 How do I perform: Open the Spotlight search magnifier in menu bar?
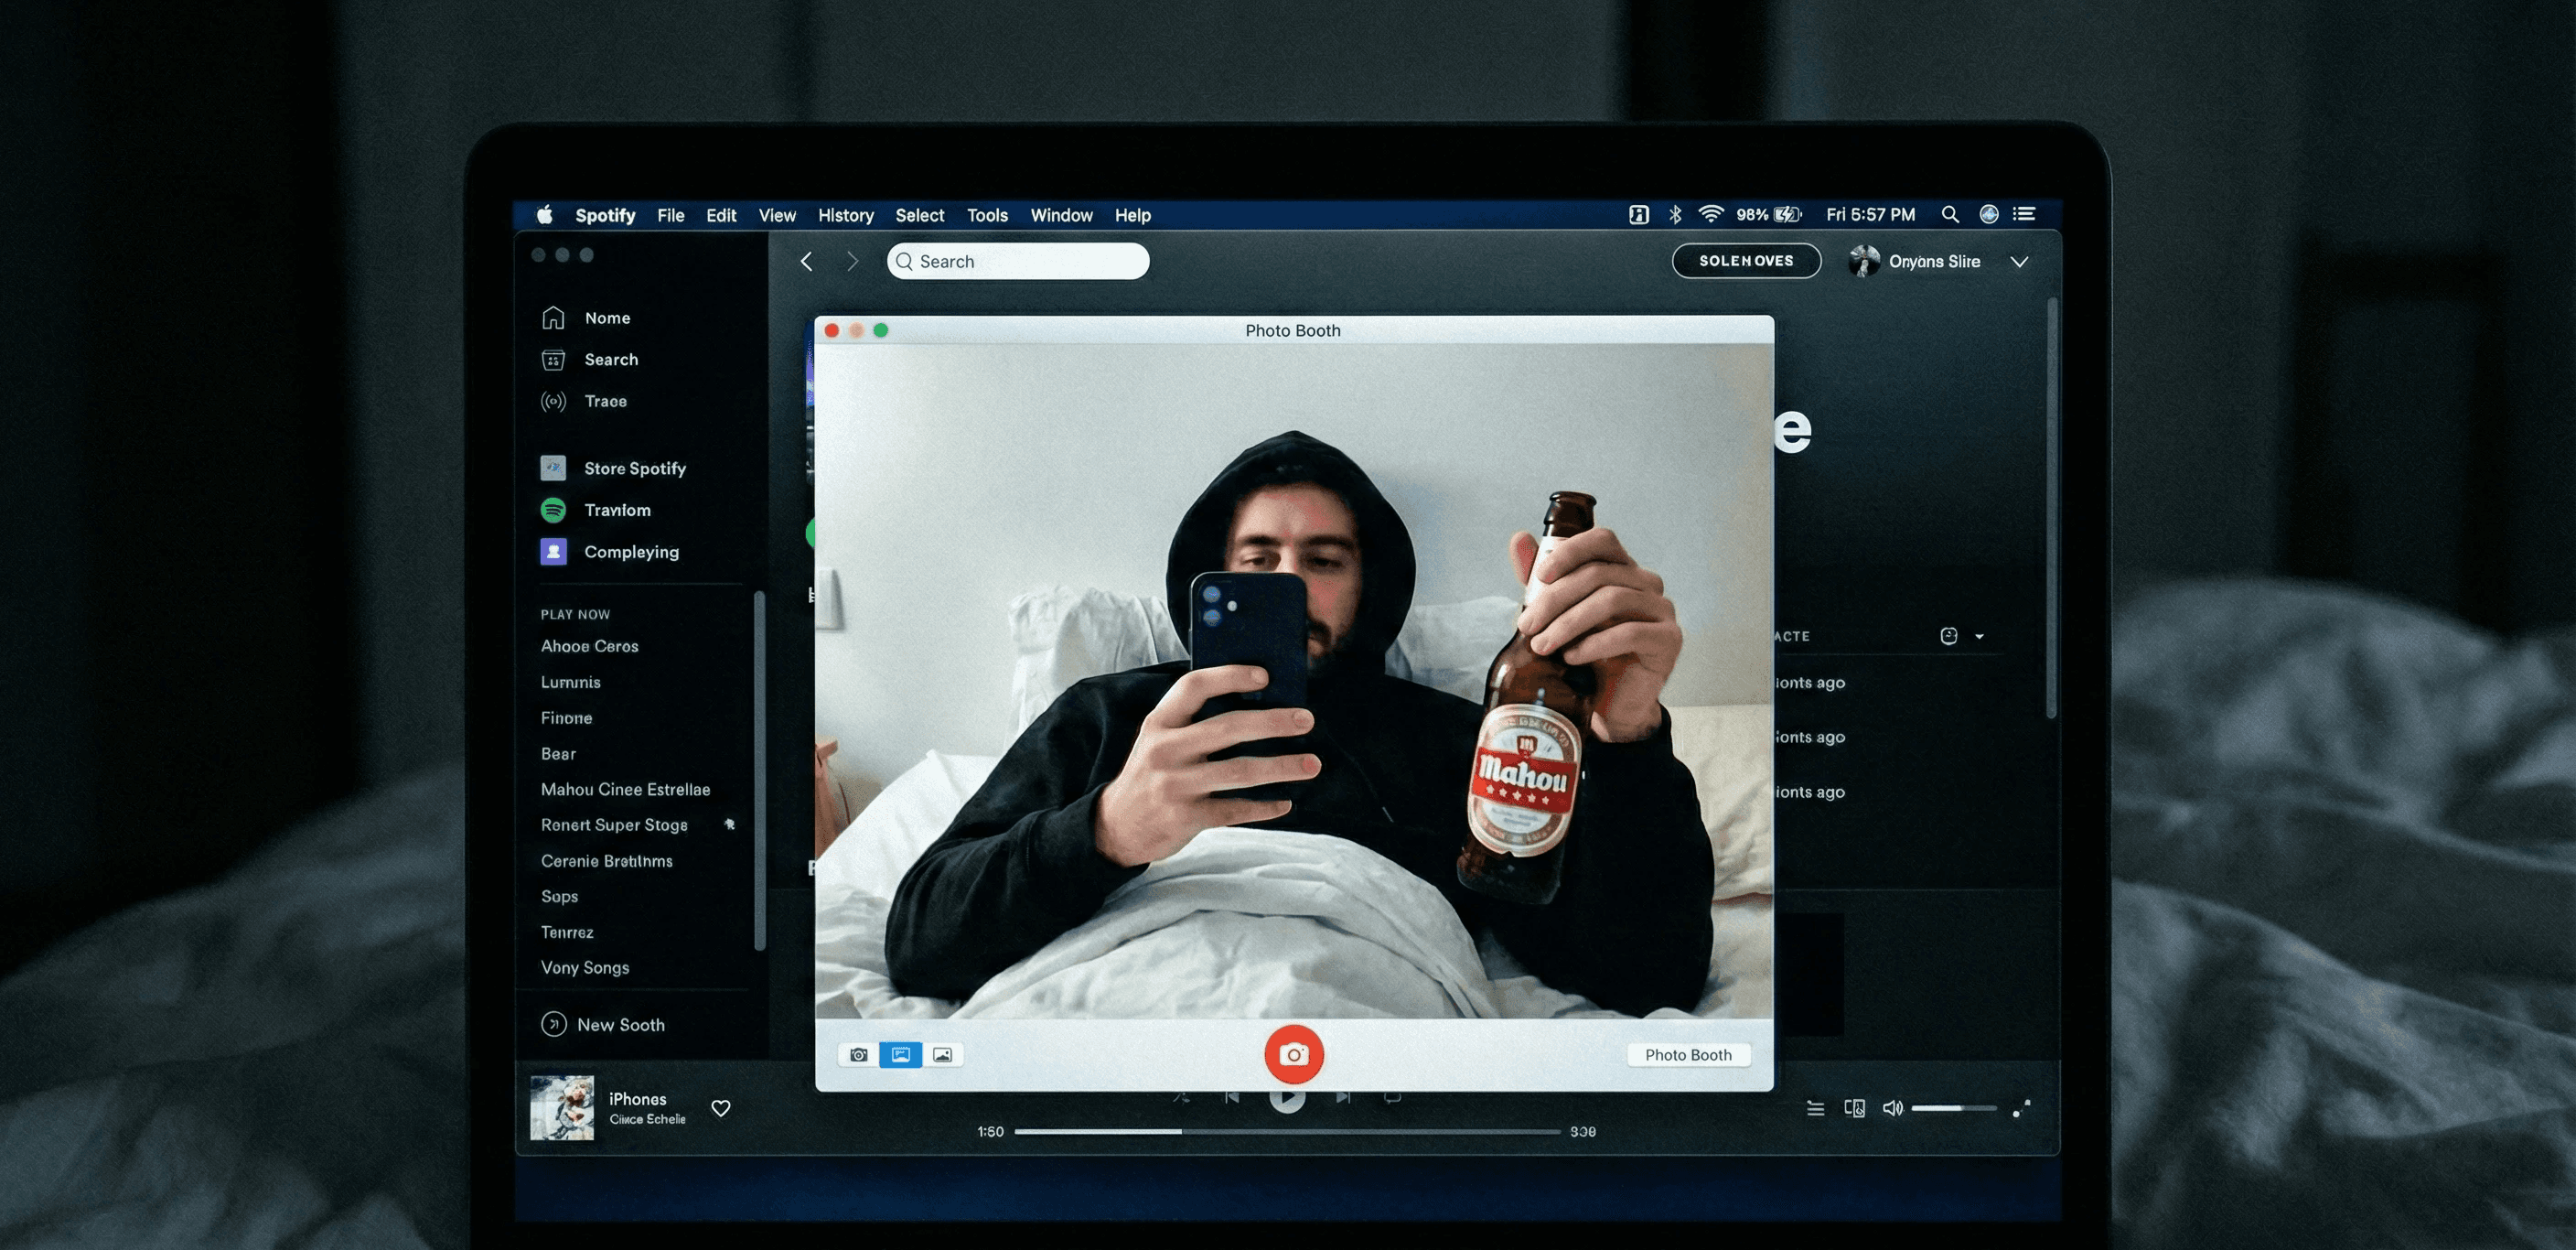[1949, 214]
